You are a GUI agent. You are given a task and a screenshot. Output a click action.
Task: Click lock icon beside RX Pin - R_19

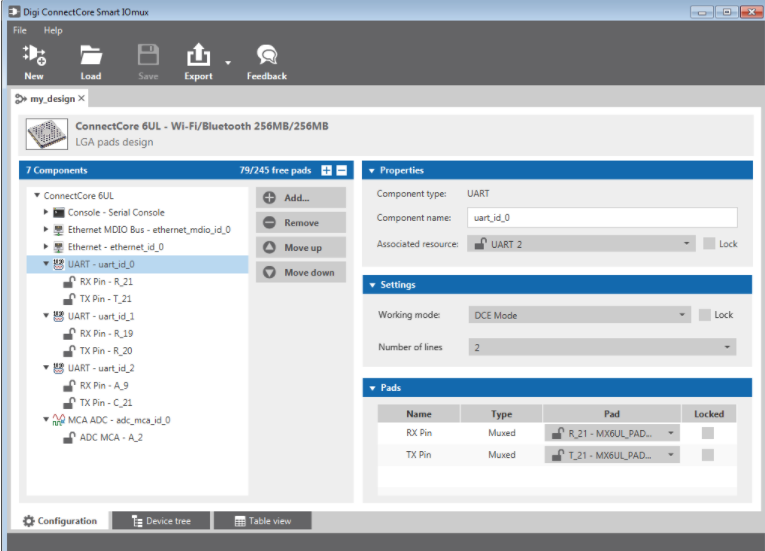pyautogui.click(x=70, y=333)
